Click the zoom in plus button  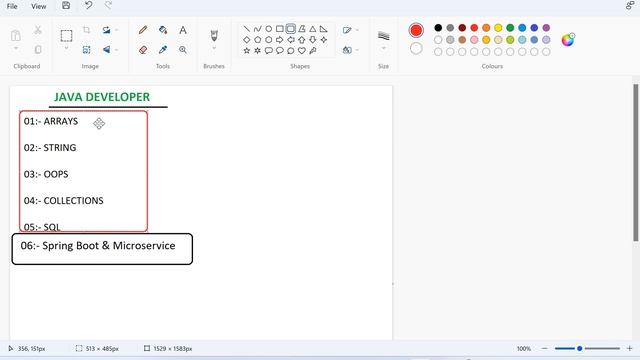629,349
